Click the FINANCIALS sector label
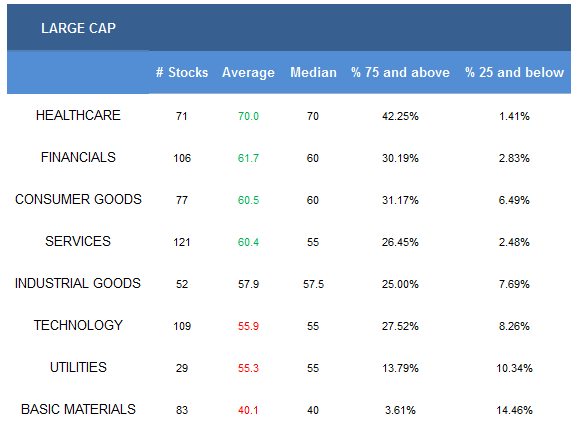Image resolution: width=575 pixels, height=428 pixels. pos(78,157)
